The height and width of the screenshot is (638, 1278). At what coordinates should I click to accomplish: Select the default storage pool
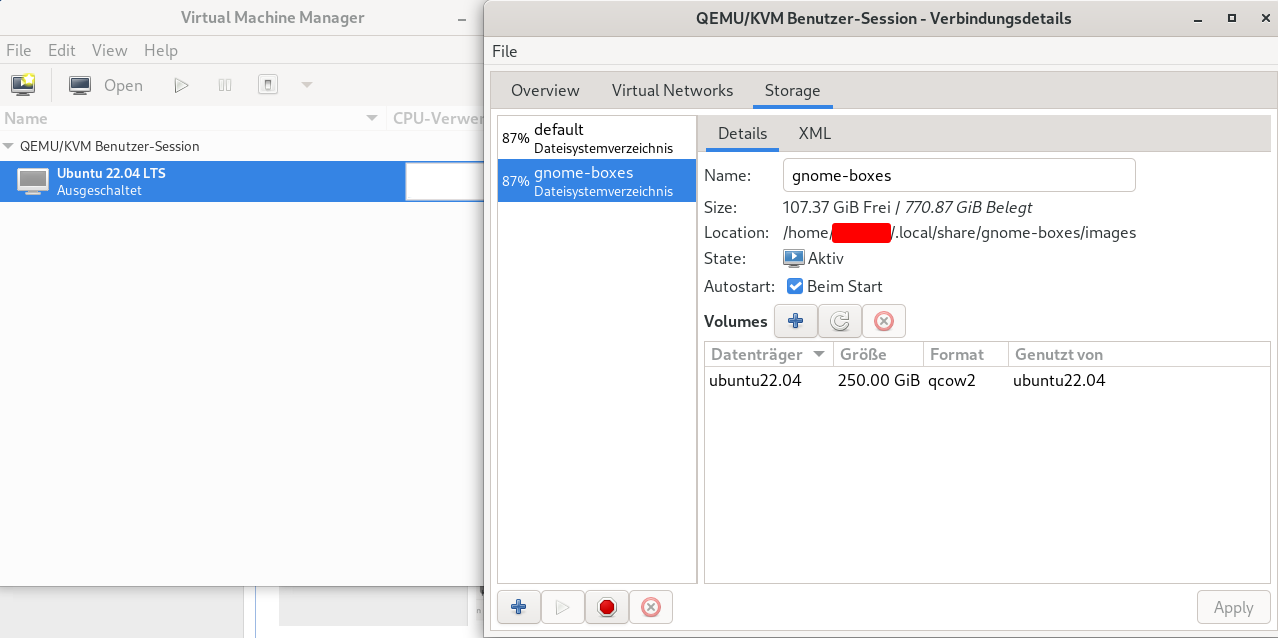597,138
